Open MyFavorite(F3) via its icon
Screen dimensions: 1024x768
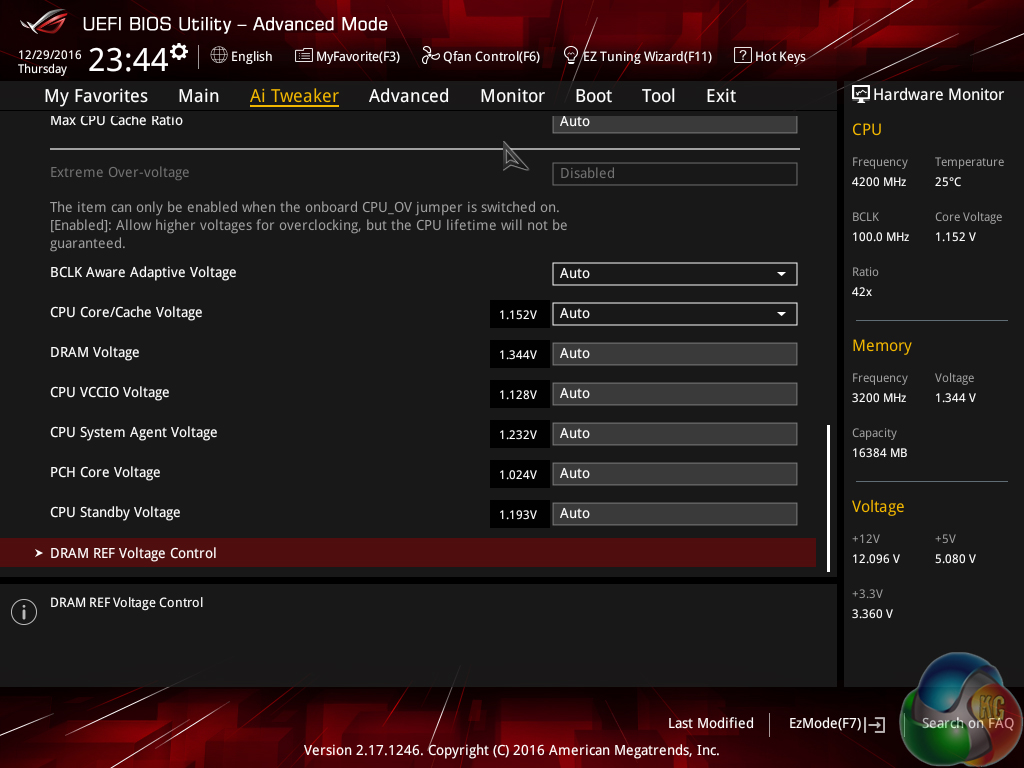click(x=304, y=56)
